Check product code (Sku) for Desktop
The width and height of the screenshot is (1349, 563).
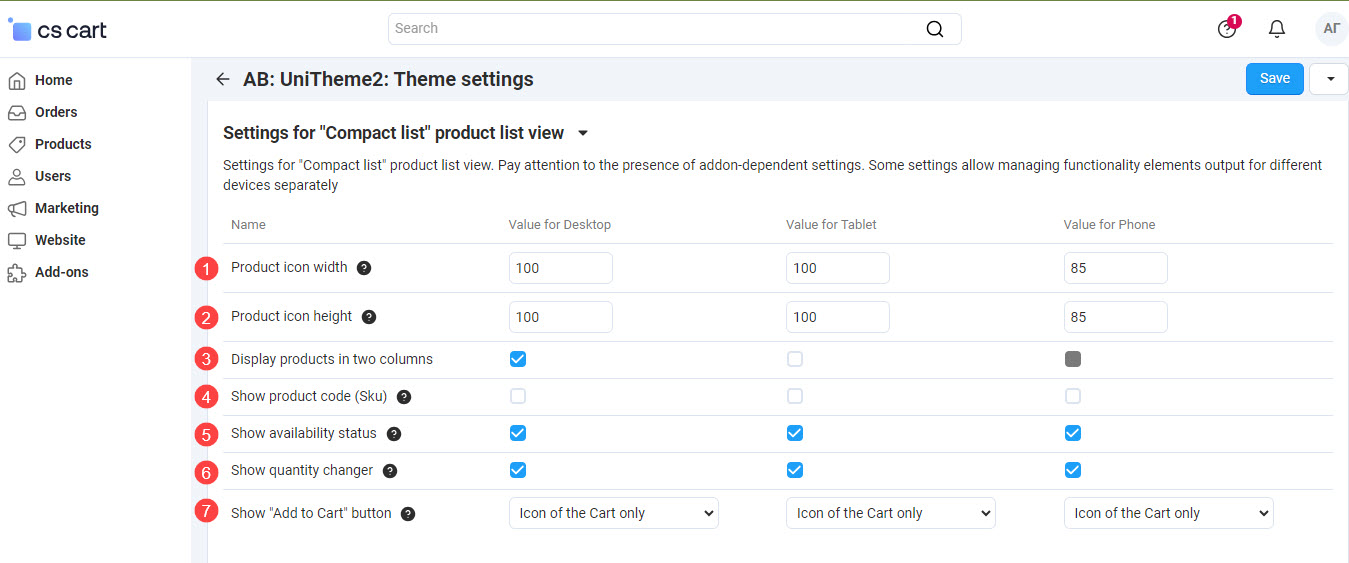[x=518, y=396]
